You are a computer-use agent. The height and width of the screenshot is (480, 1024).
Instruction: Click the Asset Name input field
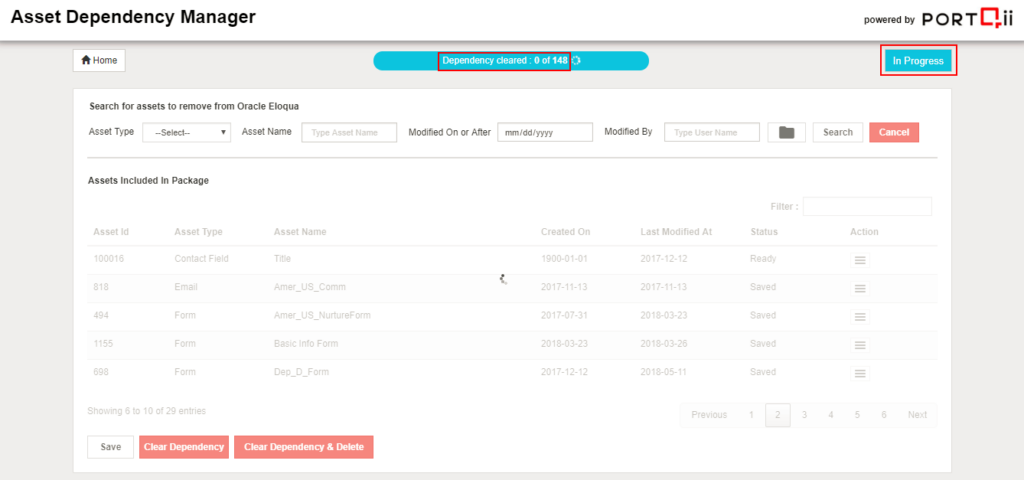pos(349,132)
